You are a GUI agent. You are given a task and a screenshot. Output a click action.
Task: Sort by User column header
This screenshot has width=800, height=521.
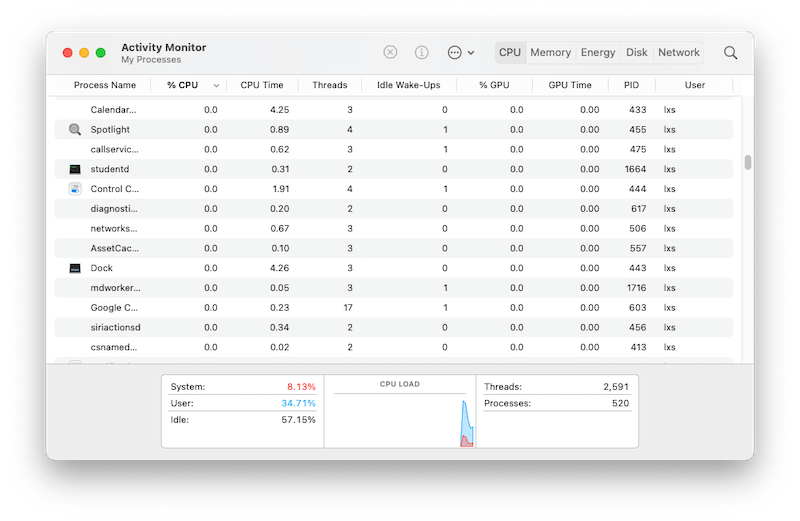[x=695, y=85]
